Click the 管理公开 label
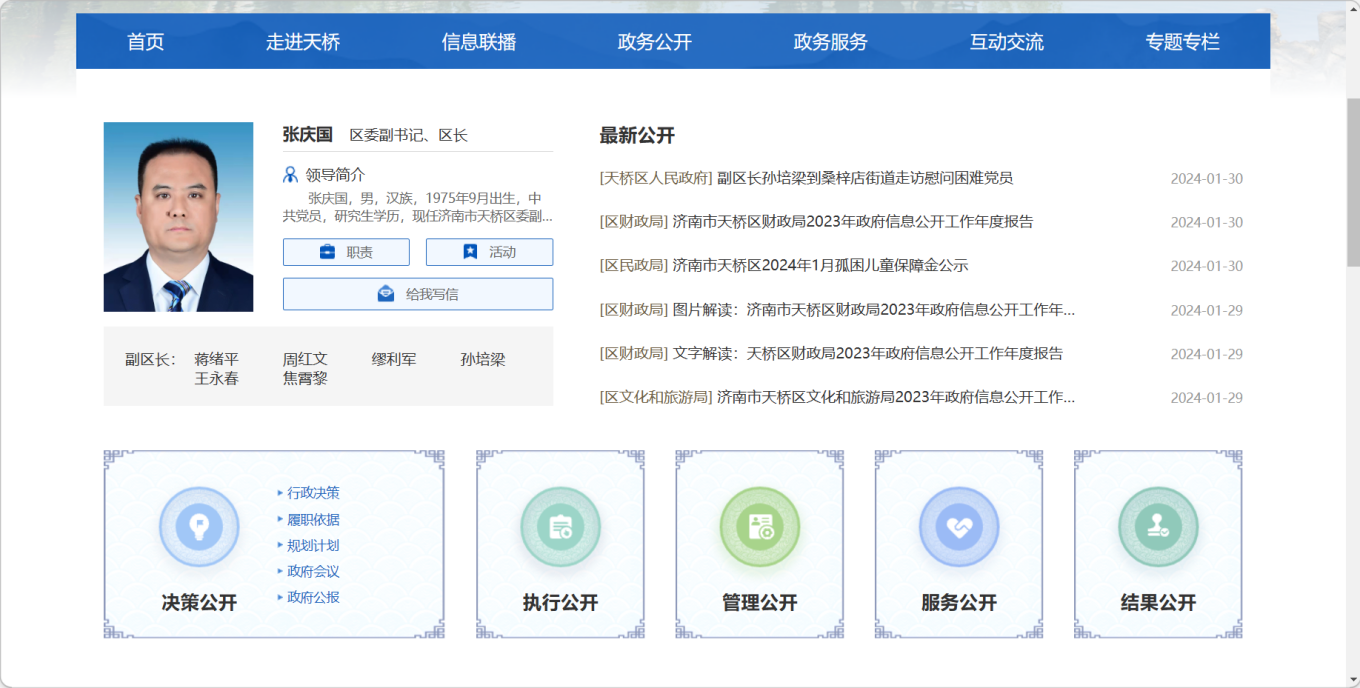1360x688 pixels. pos(760,603)
